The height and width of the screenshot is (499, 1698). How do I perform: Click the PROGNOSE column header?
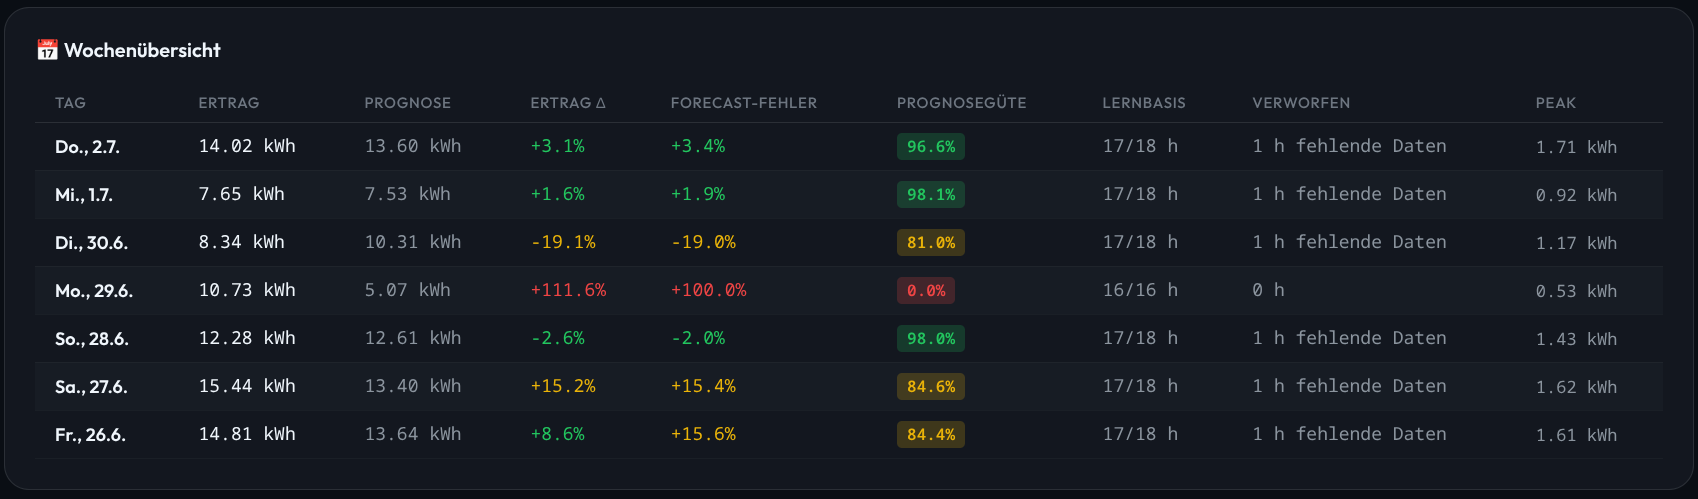[407, 103]
